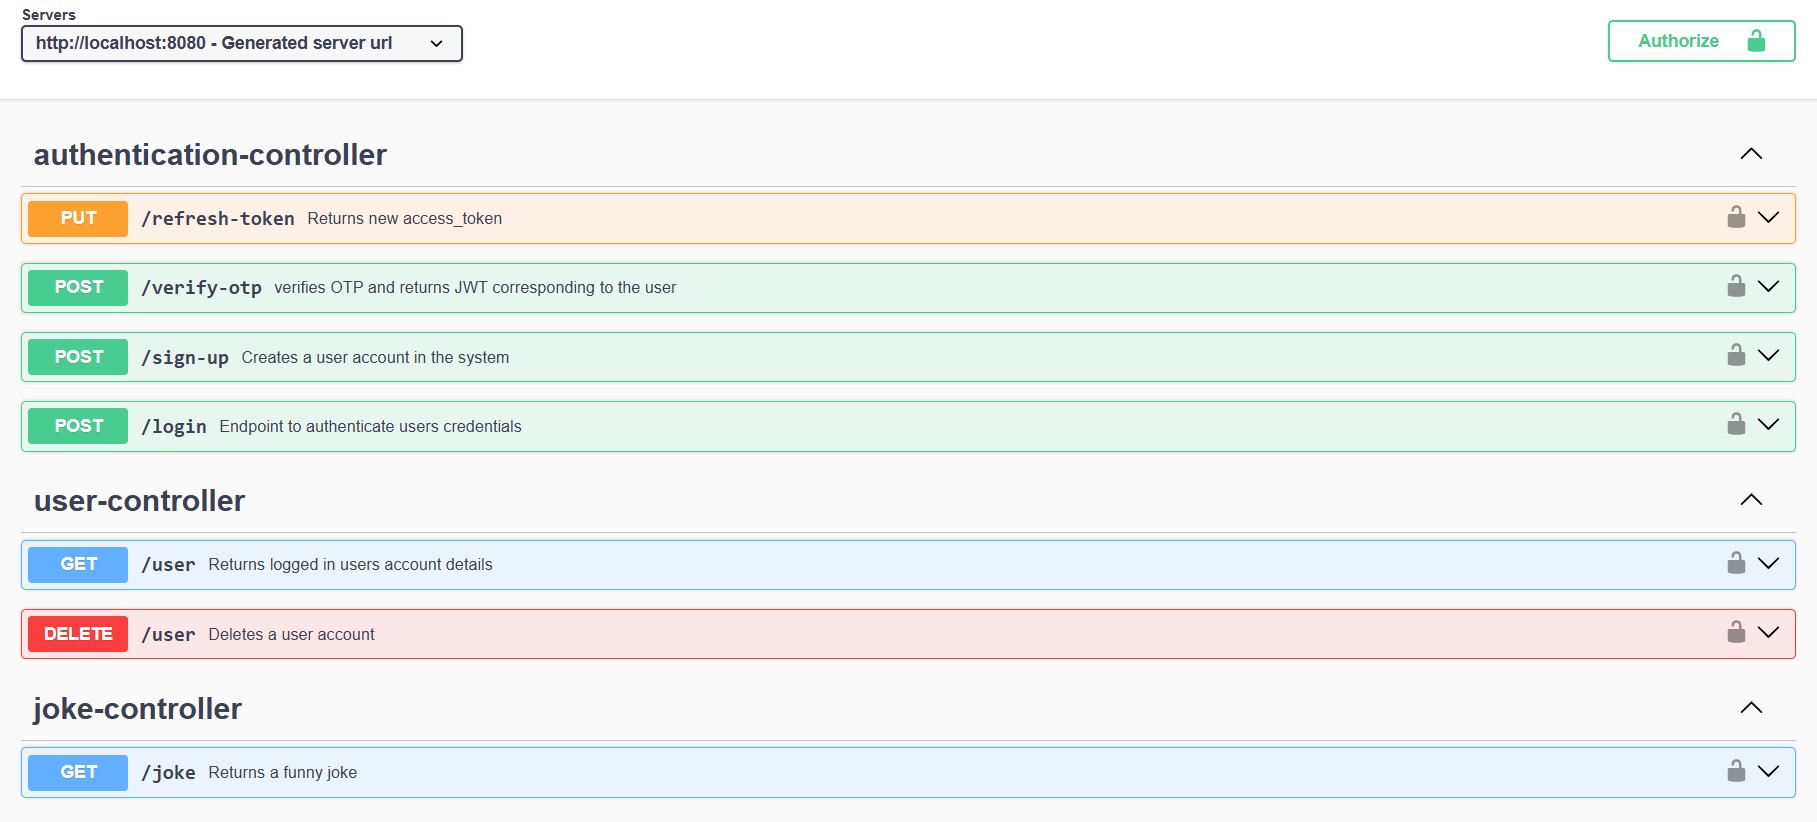
Task: Click the /joke path text
Action: click(x=168, y=773)
